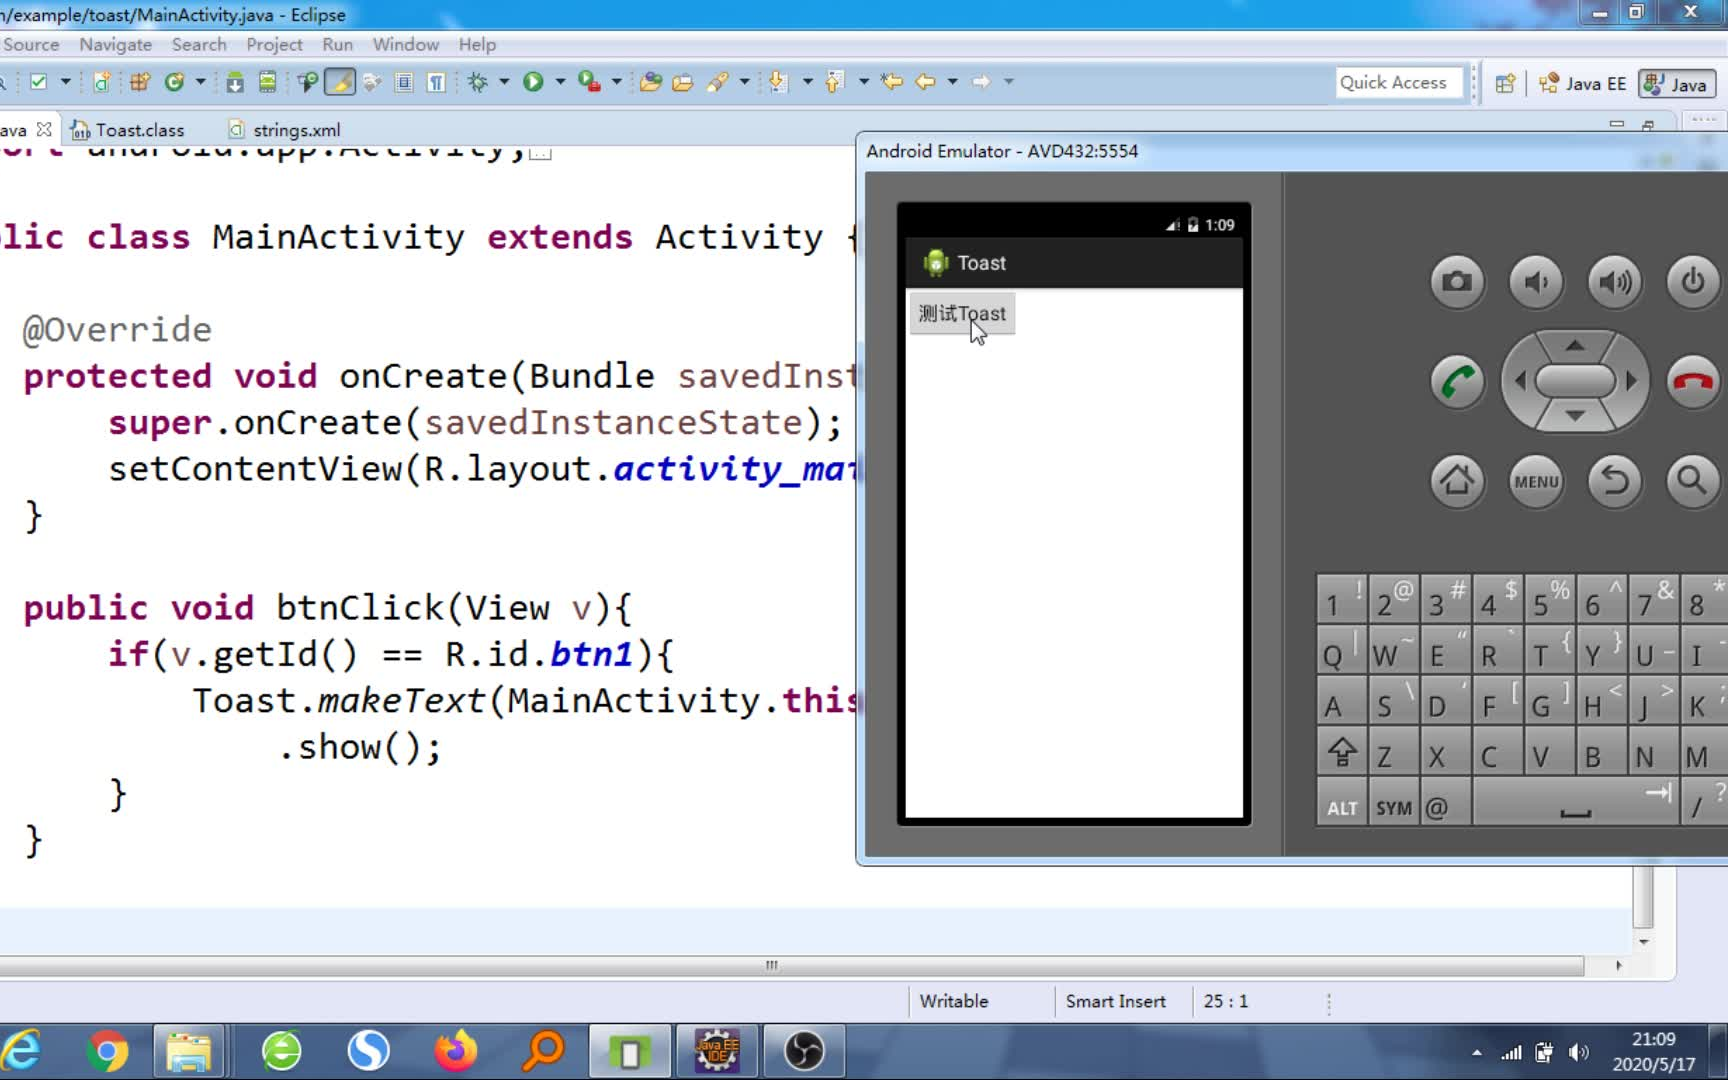Toggle the checkmark task toolbar button
Screen dimensions: 1728x1080
[38, 82]
